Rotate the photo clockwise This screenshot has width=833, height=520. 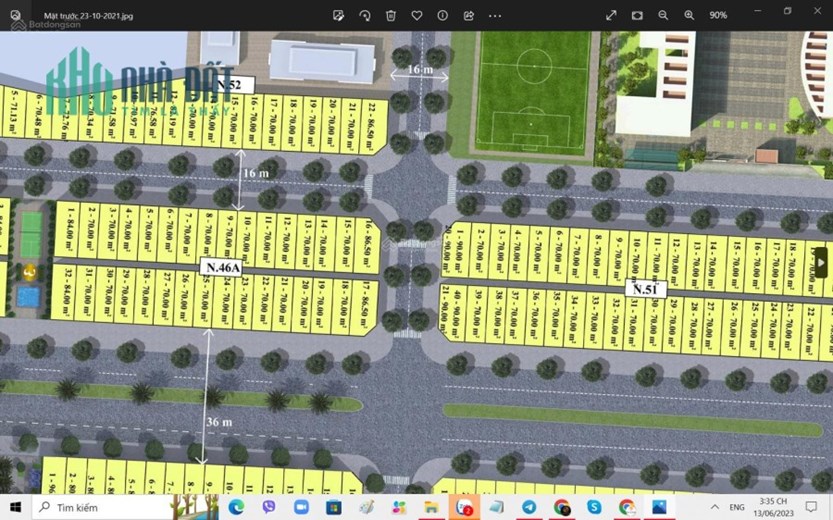(x=364, y=15)
